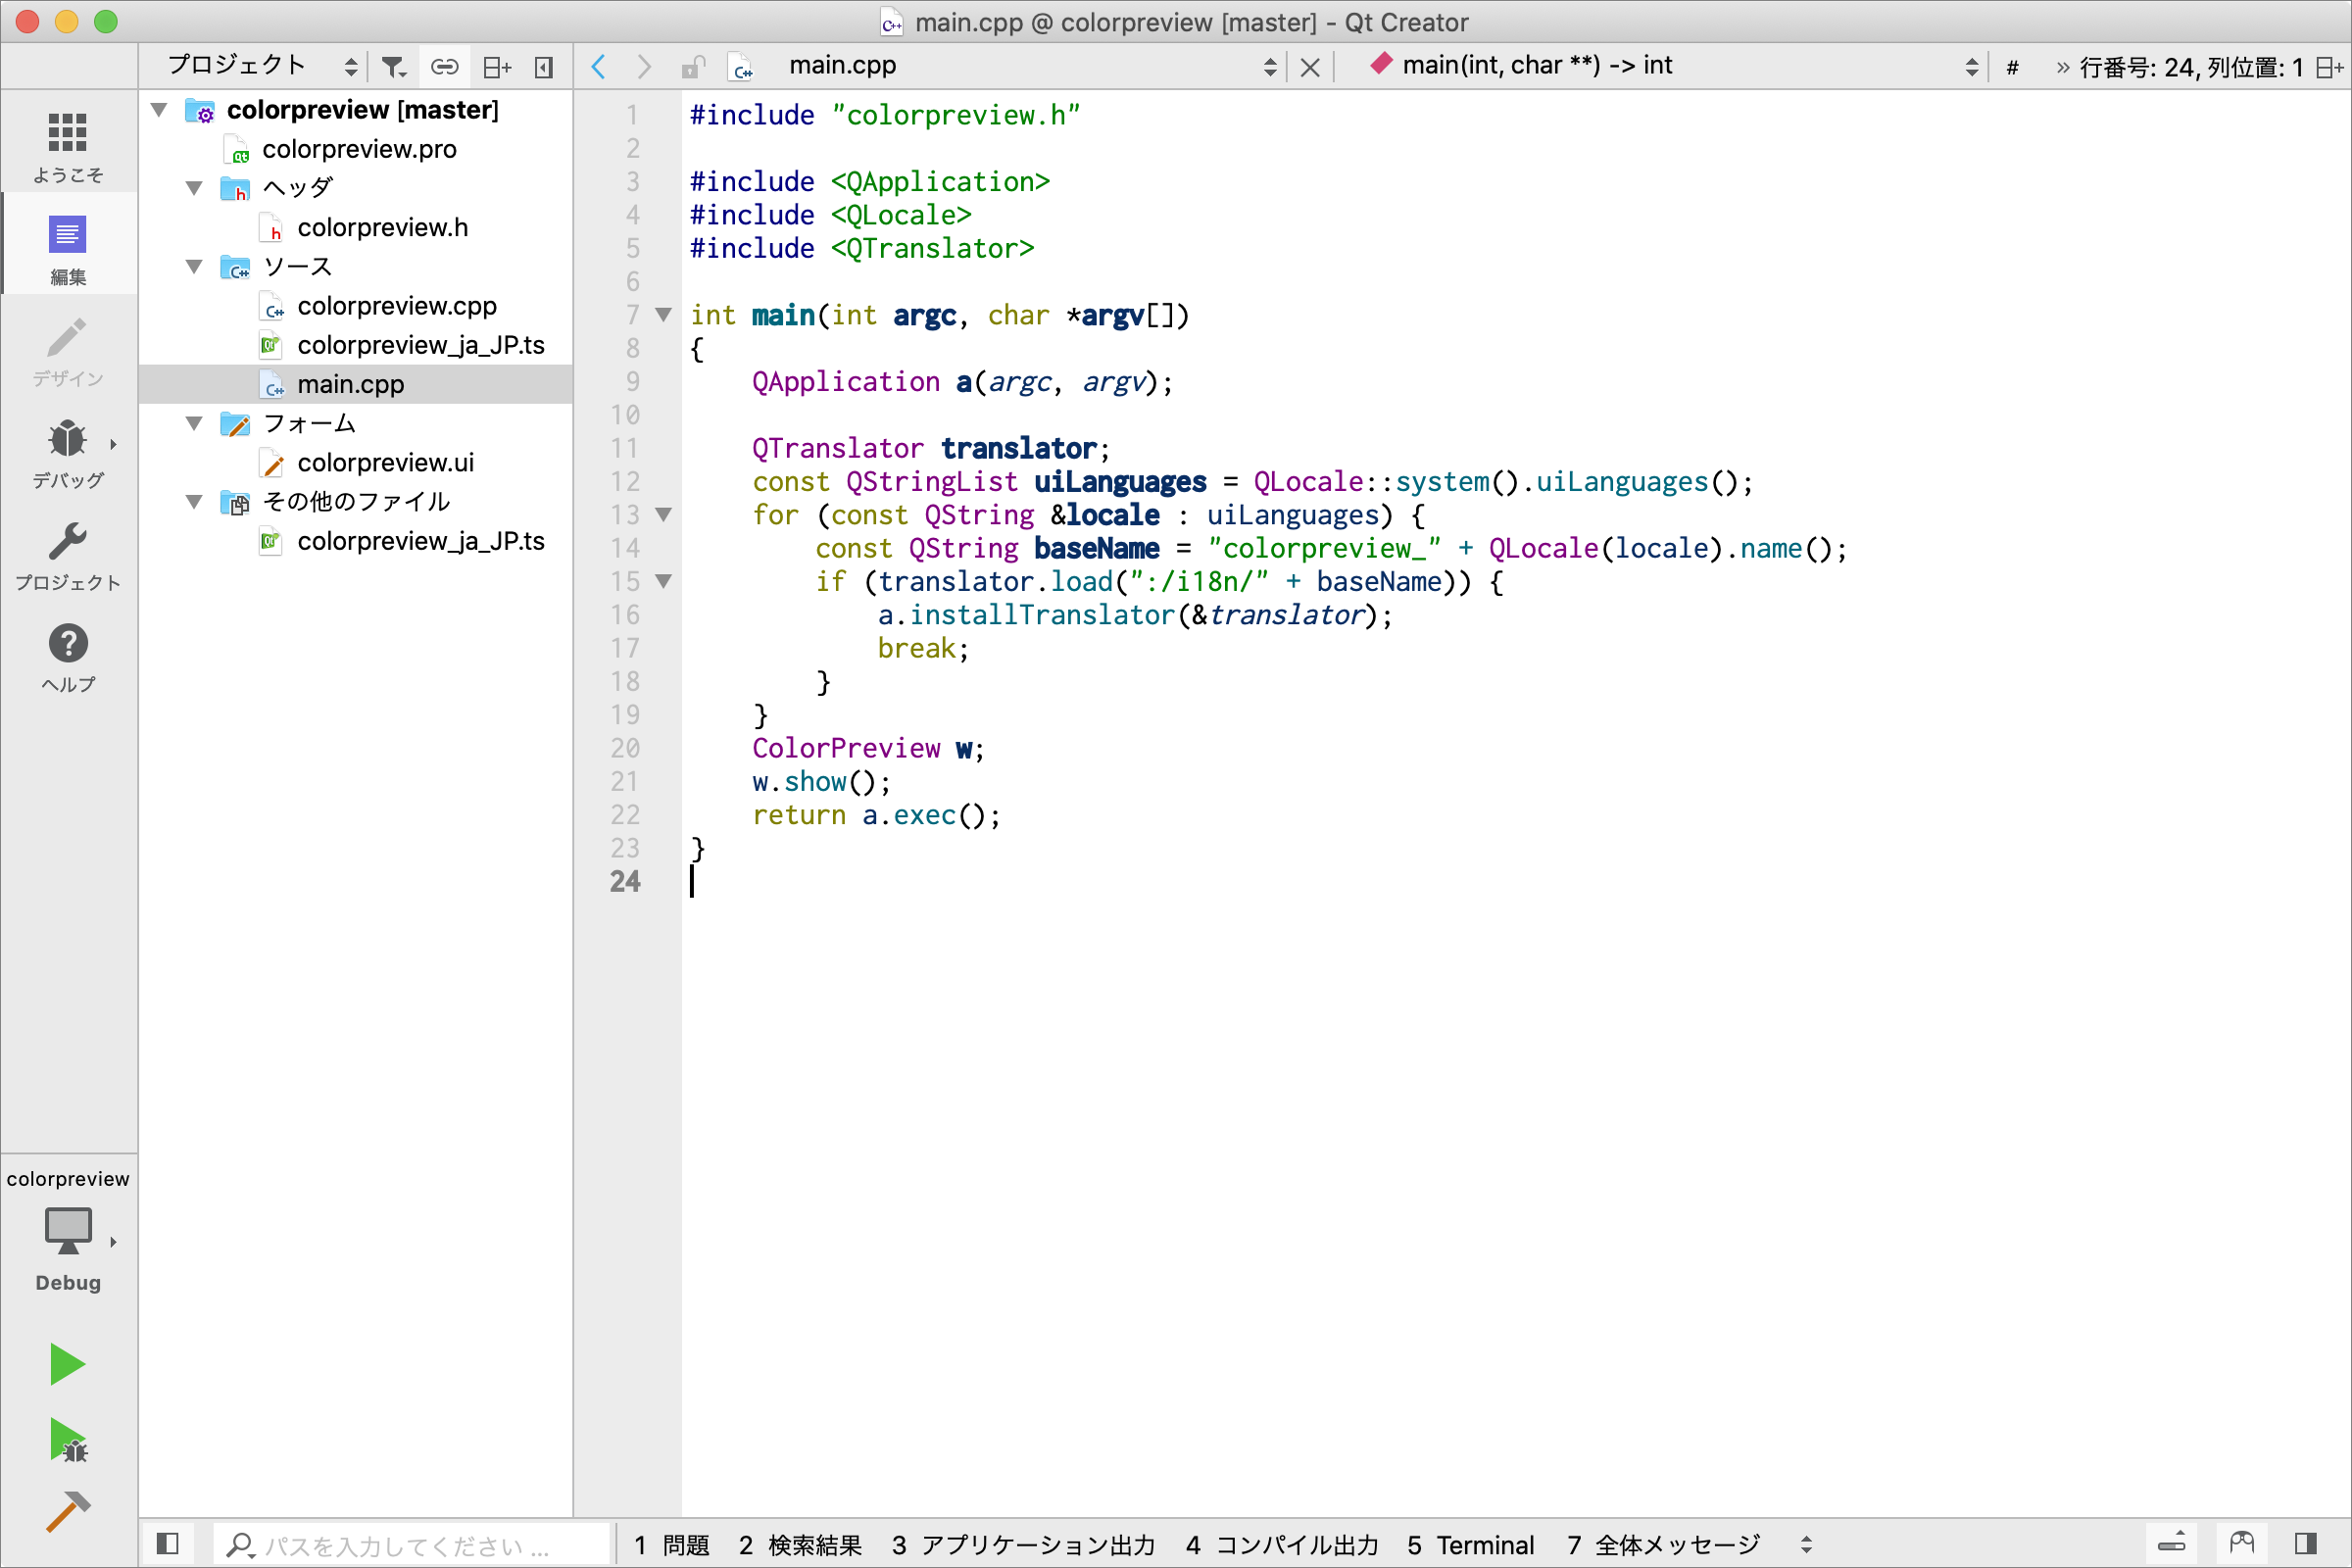
Task: Collapse the colorpreview [master] project node
Action: [159, 109]
